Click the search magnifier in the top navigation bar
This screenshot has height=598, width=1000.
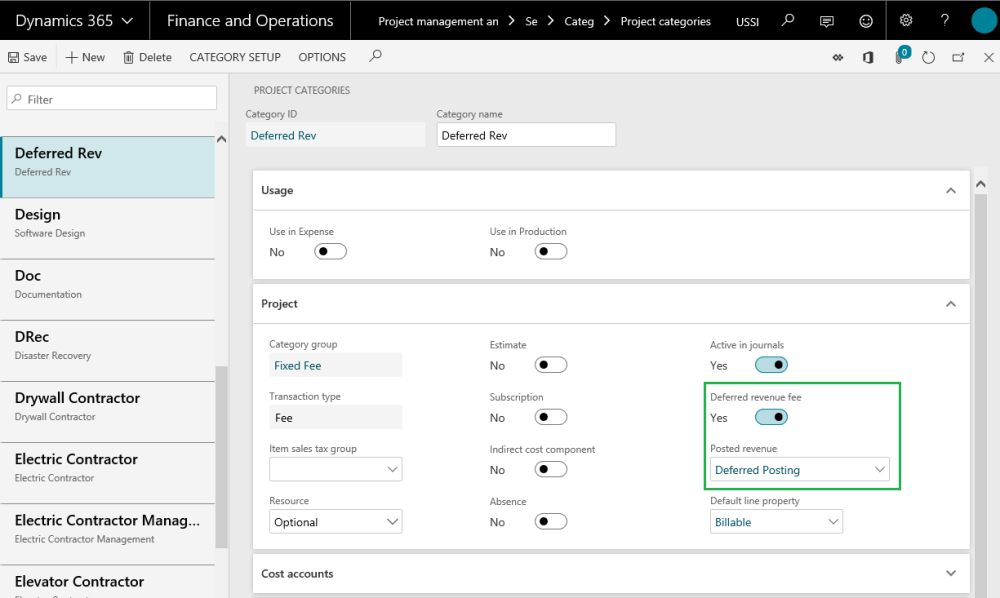pyautogui.click(x=789, y=21)
